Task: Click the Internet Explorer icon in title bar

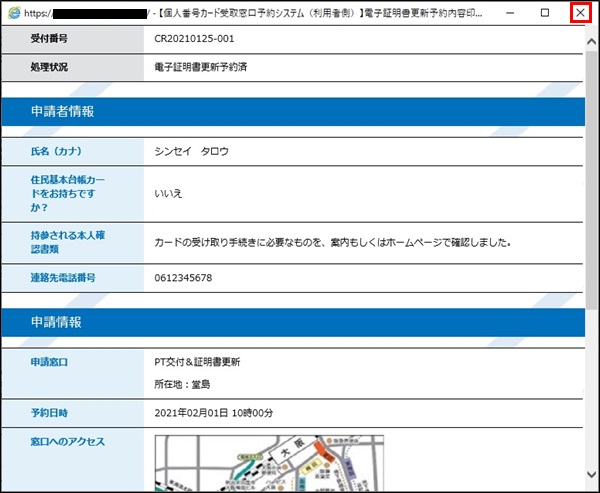Action: tap(14, 14)
